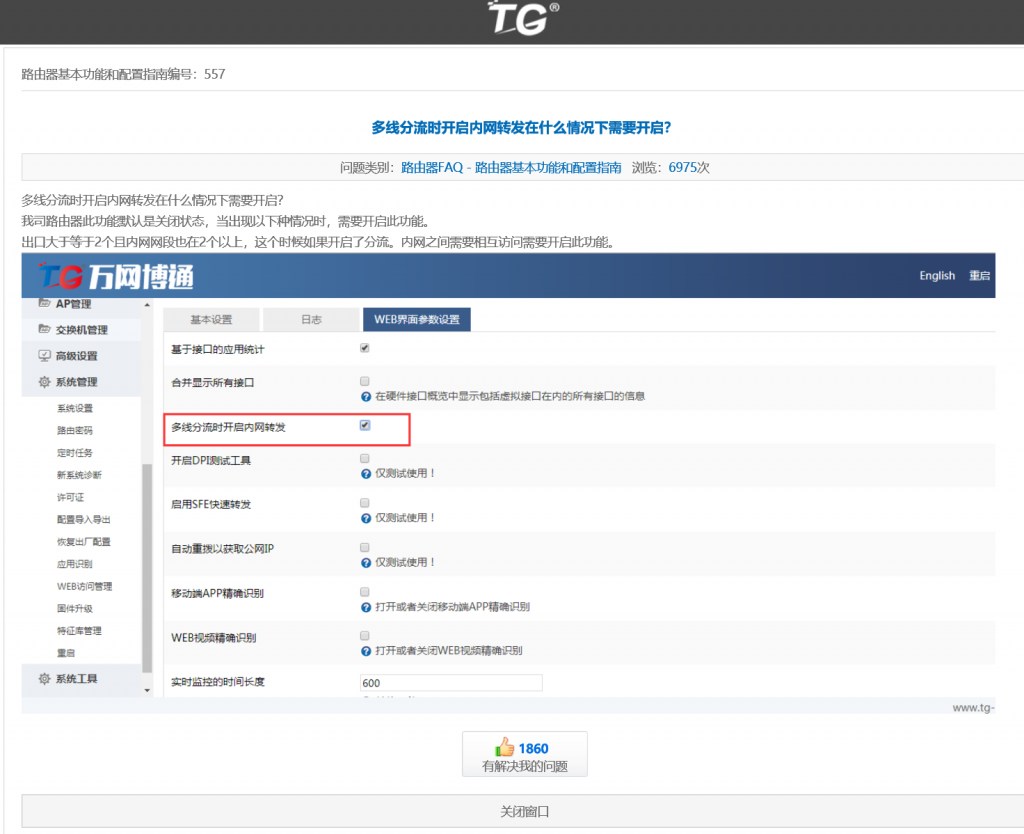Click the 系统管理 gear icon
This screenshot has width=1024, height=834.
coord(44,382)
